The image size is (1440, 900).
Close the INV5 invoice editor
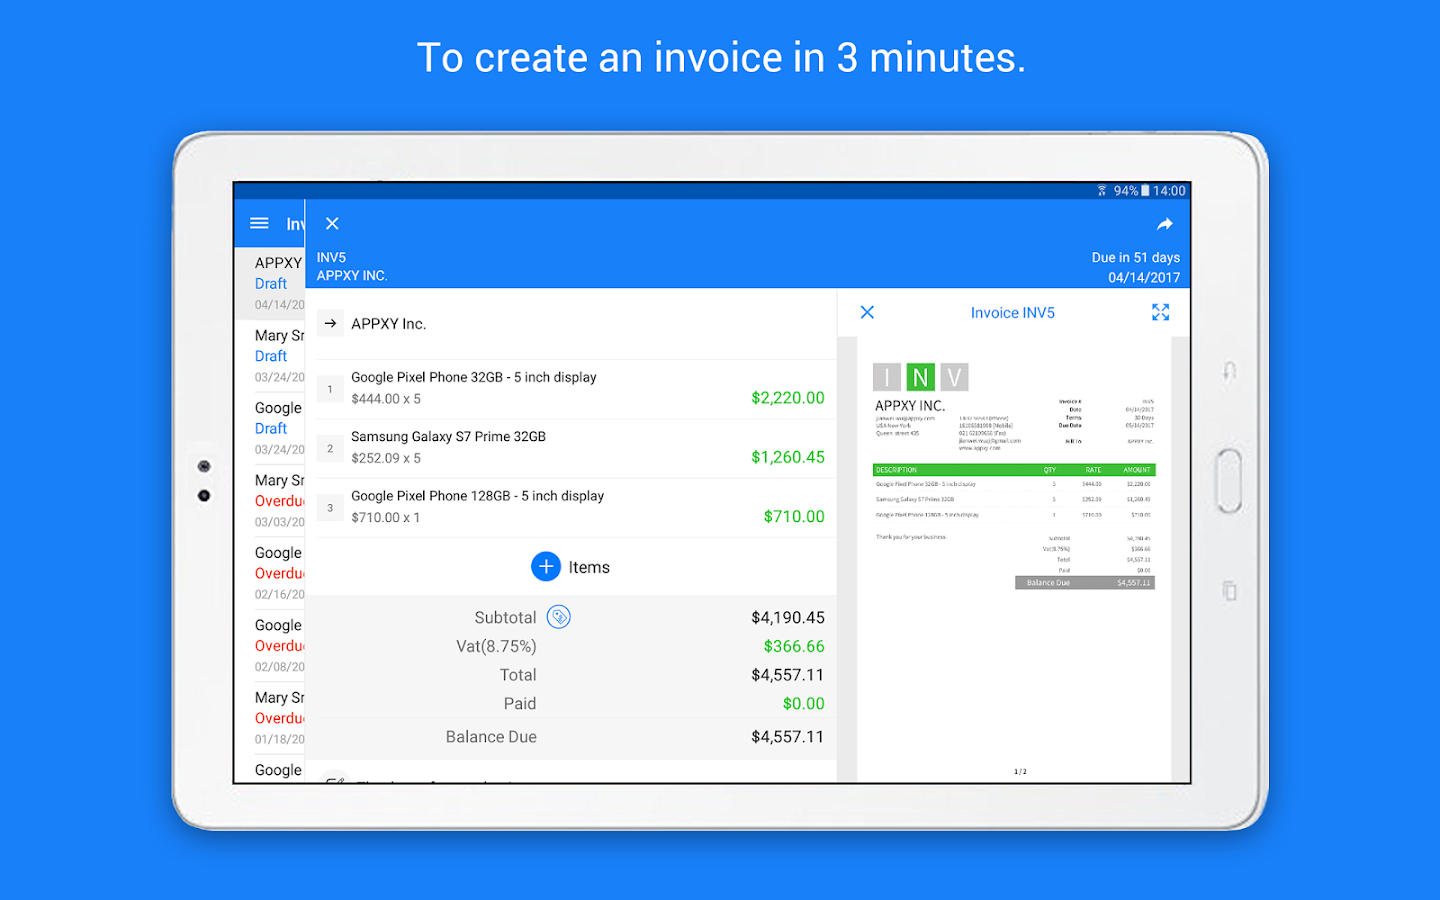332,224
